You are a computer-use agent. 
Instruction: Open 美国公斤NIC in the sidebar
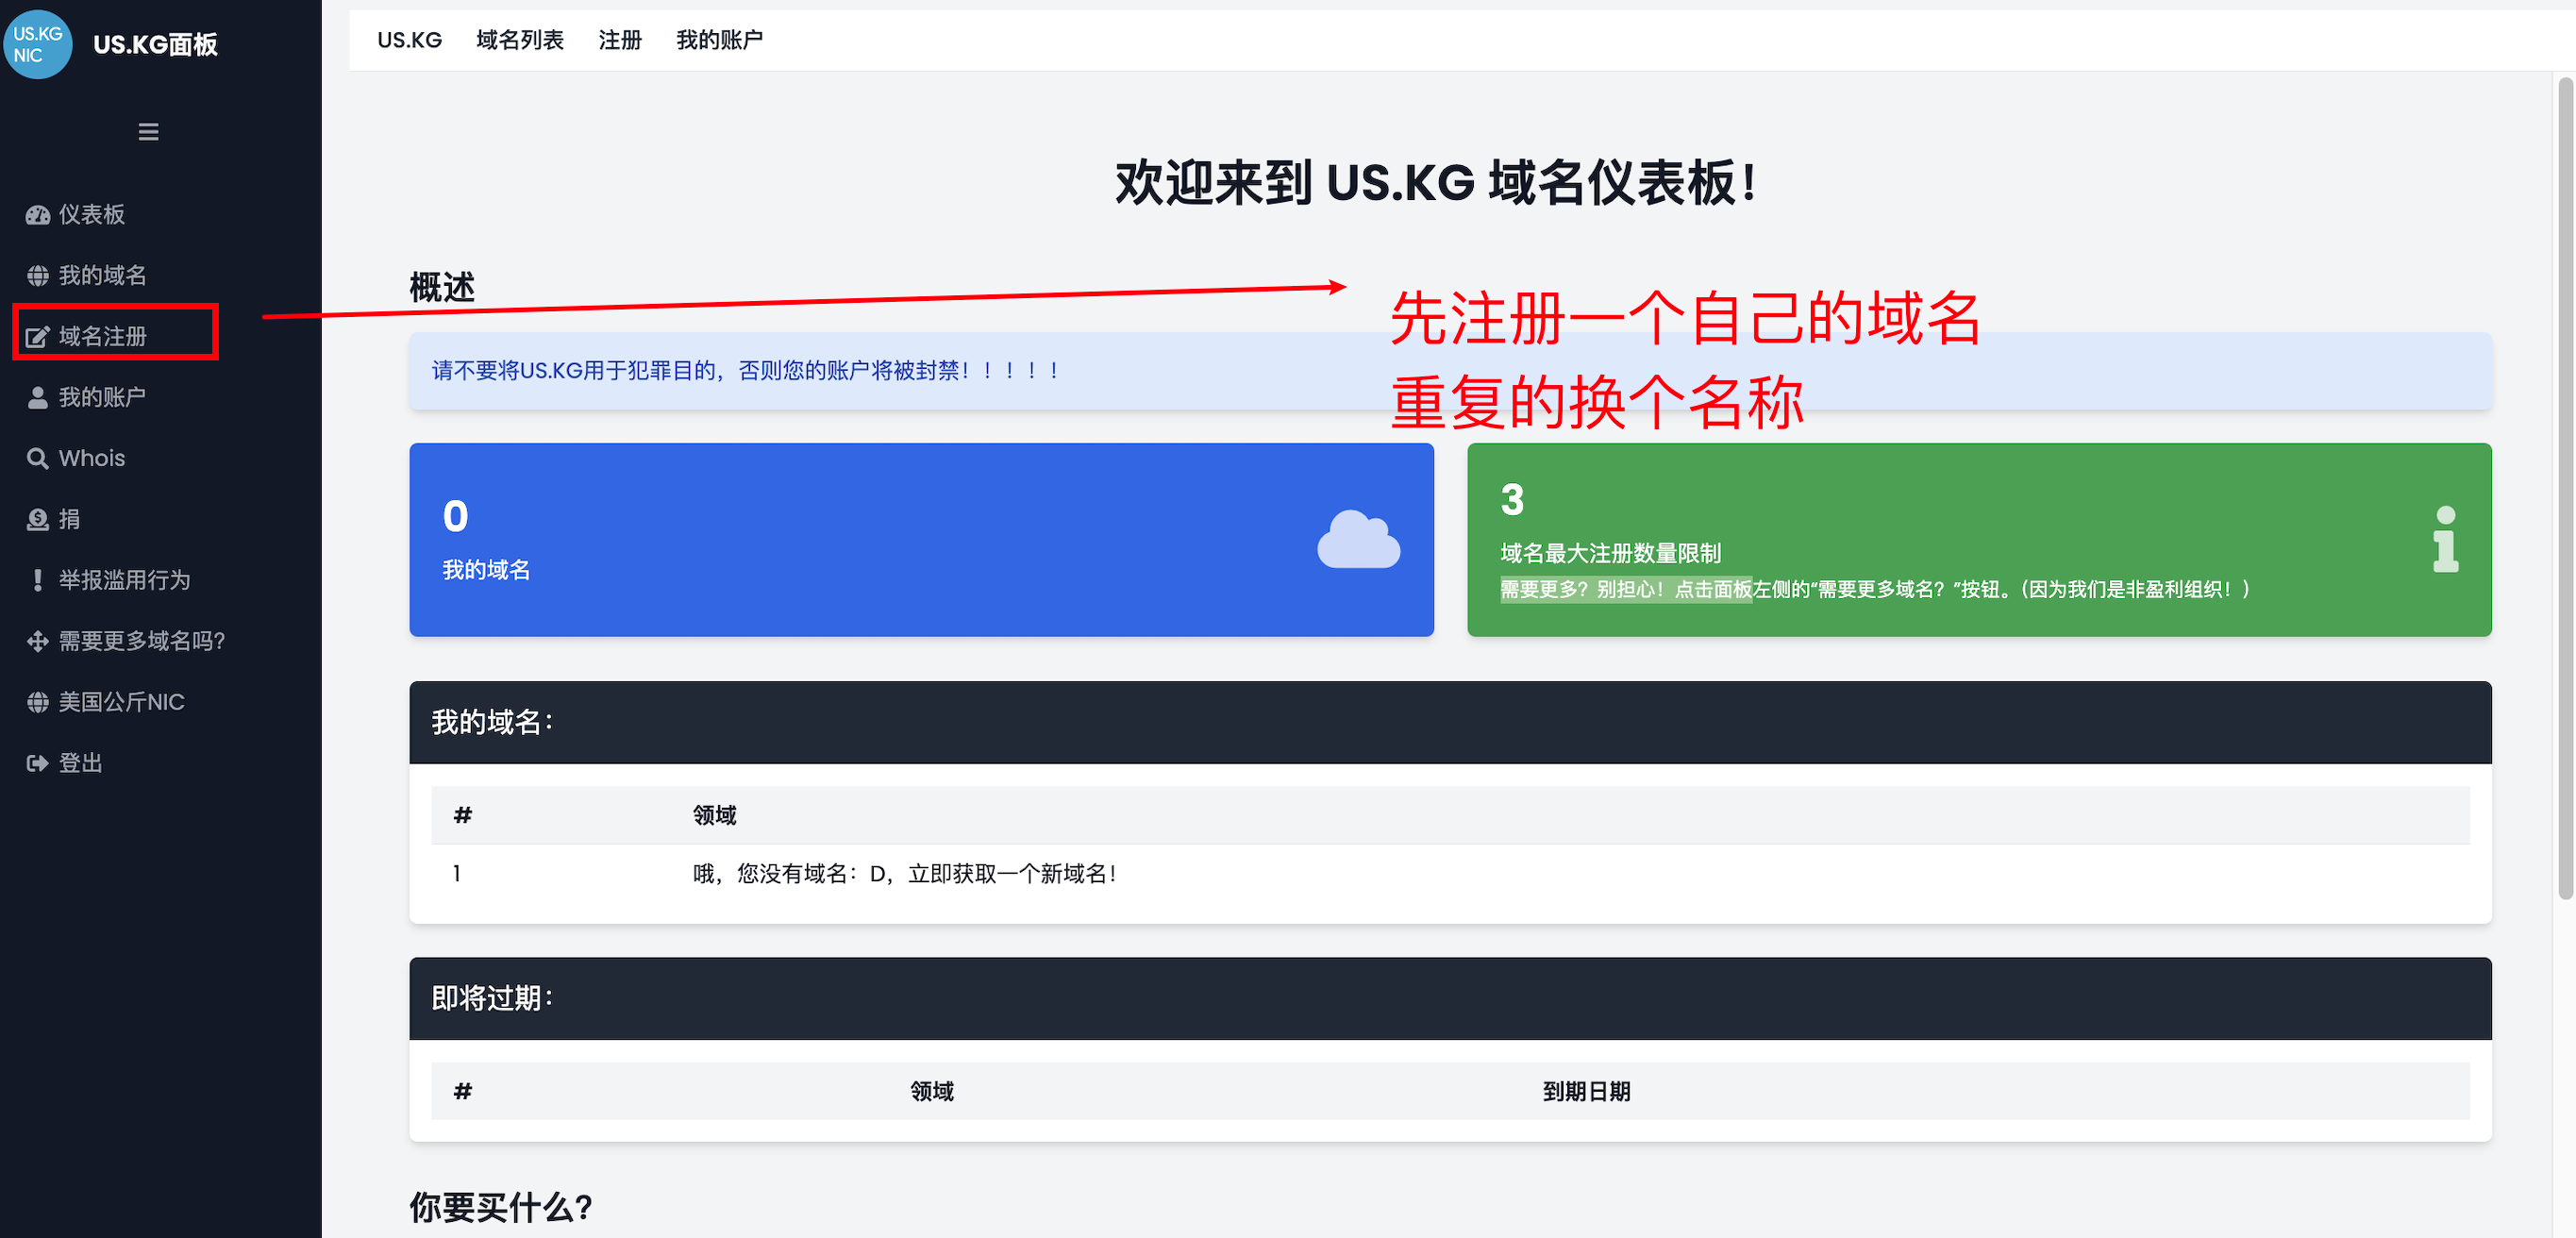point(122,703)
